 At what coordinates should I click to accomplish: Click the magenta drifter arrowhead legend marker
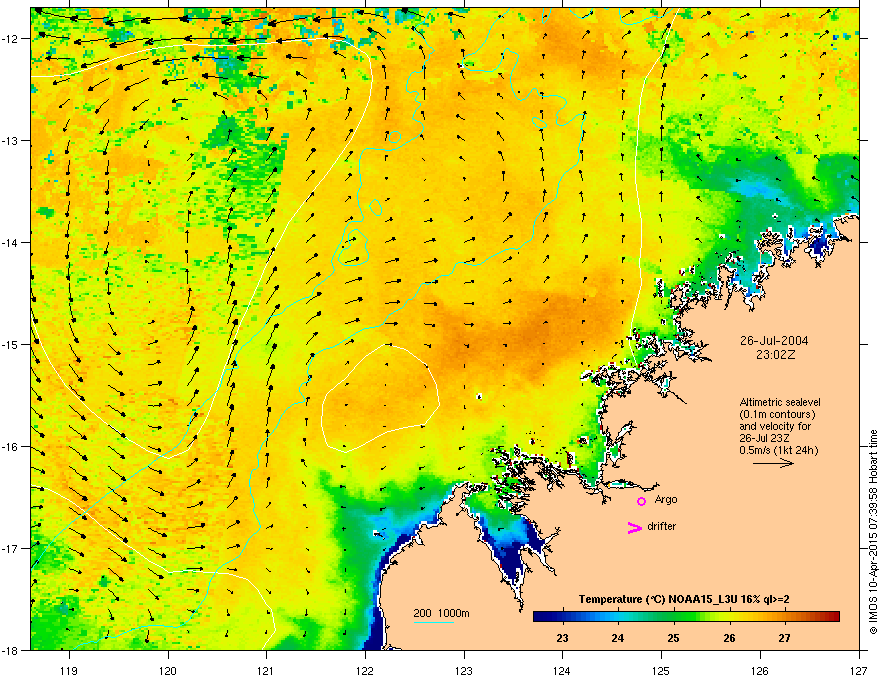(634, 527)
